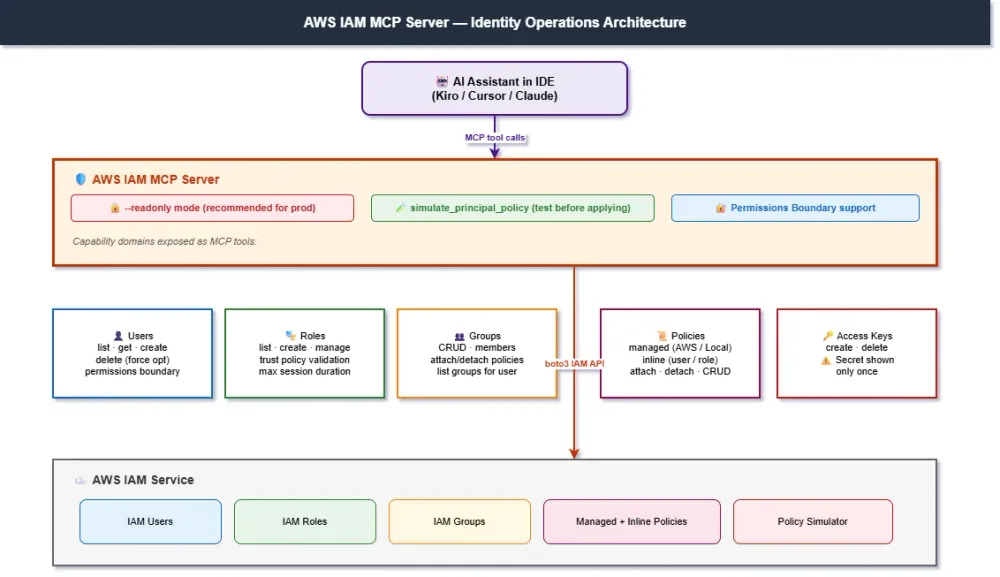The width and height of the screenshot is (1000, 577).
Task: Click the scroll icon beside Policies
Action: (662, 336)
